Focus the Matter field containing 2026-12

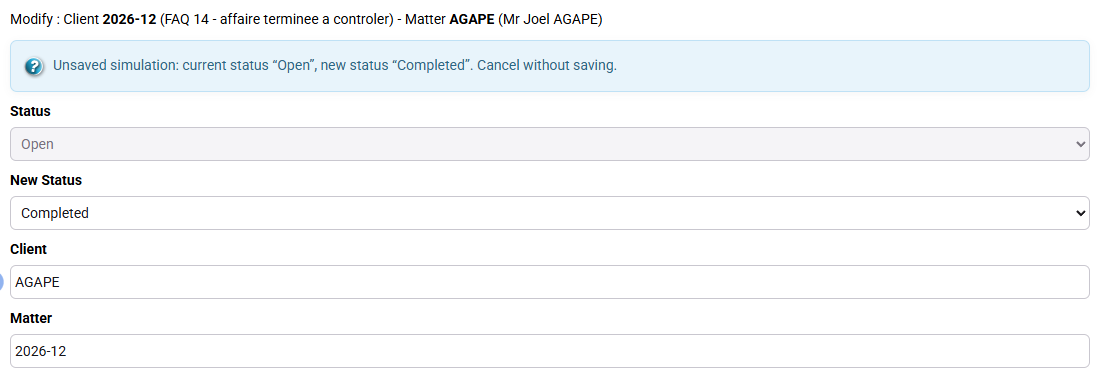click(x=549, y=351)
